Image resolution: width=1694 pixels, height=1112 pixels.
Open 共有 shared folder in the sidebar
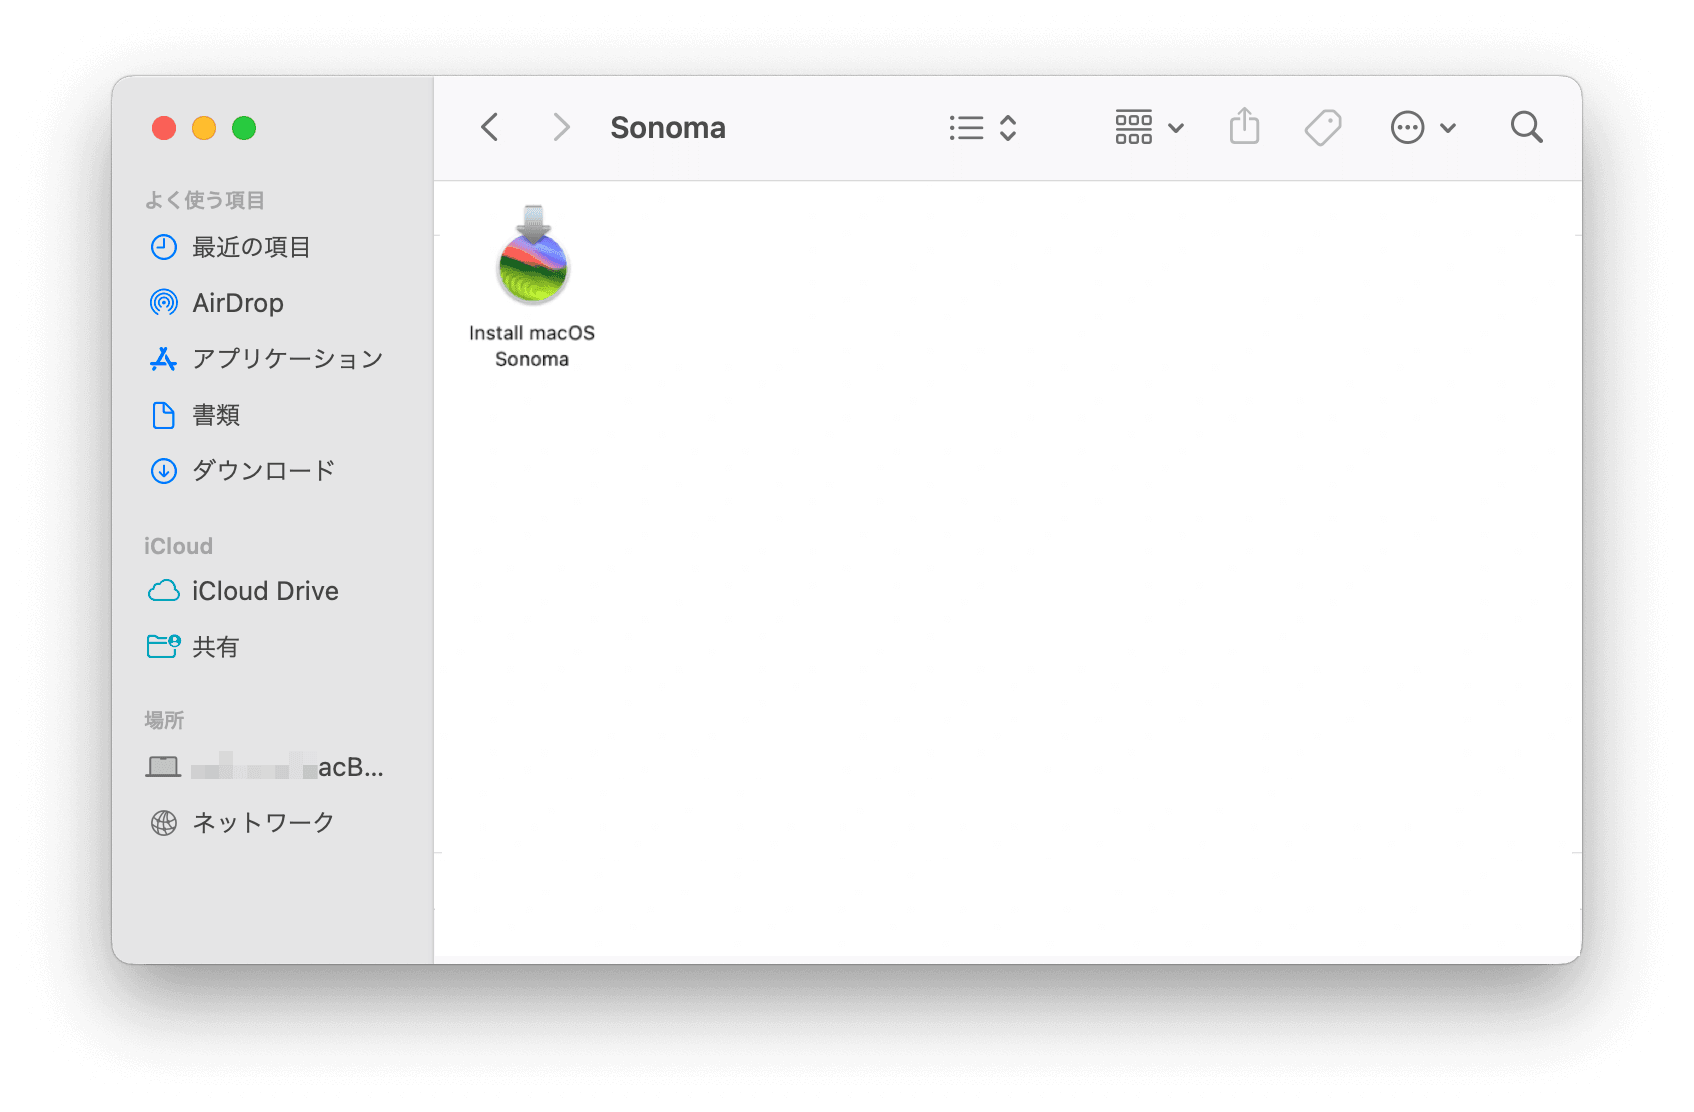coord(215,647)
